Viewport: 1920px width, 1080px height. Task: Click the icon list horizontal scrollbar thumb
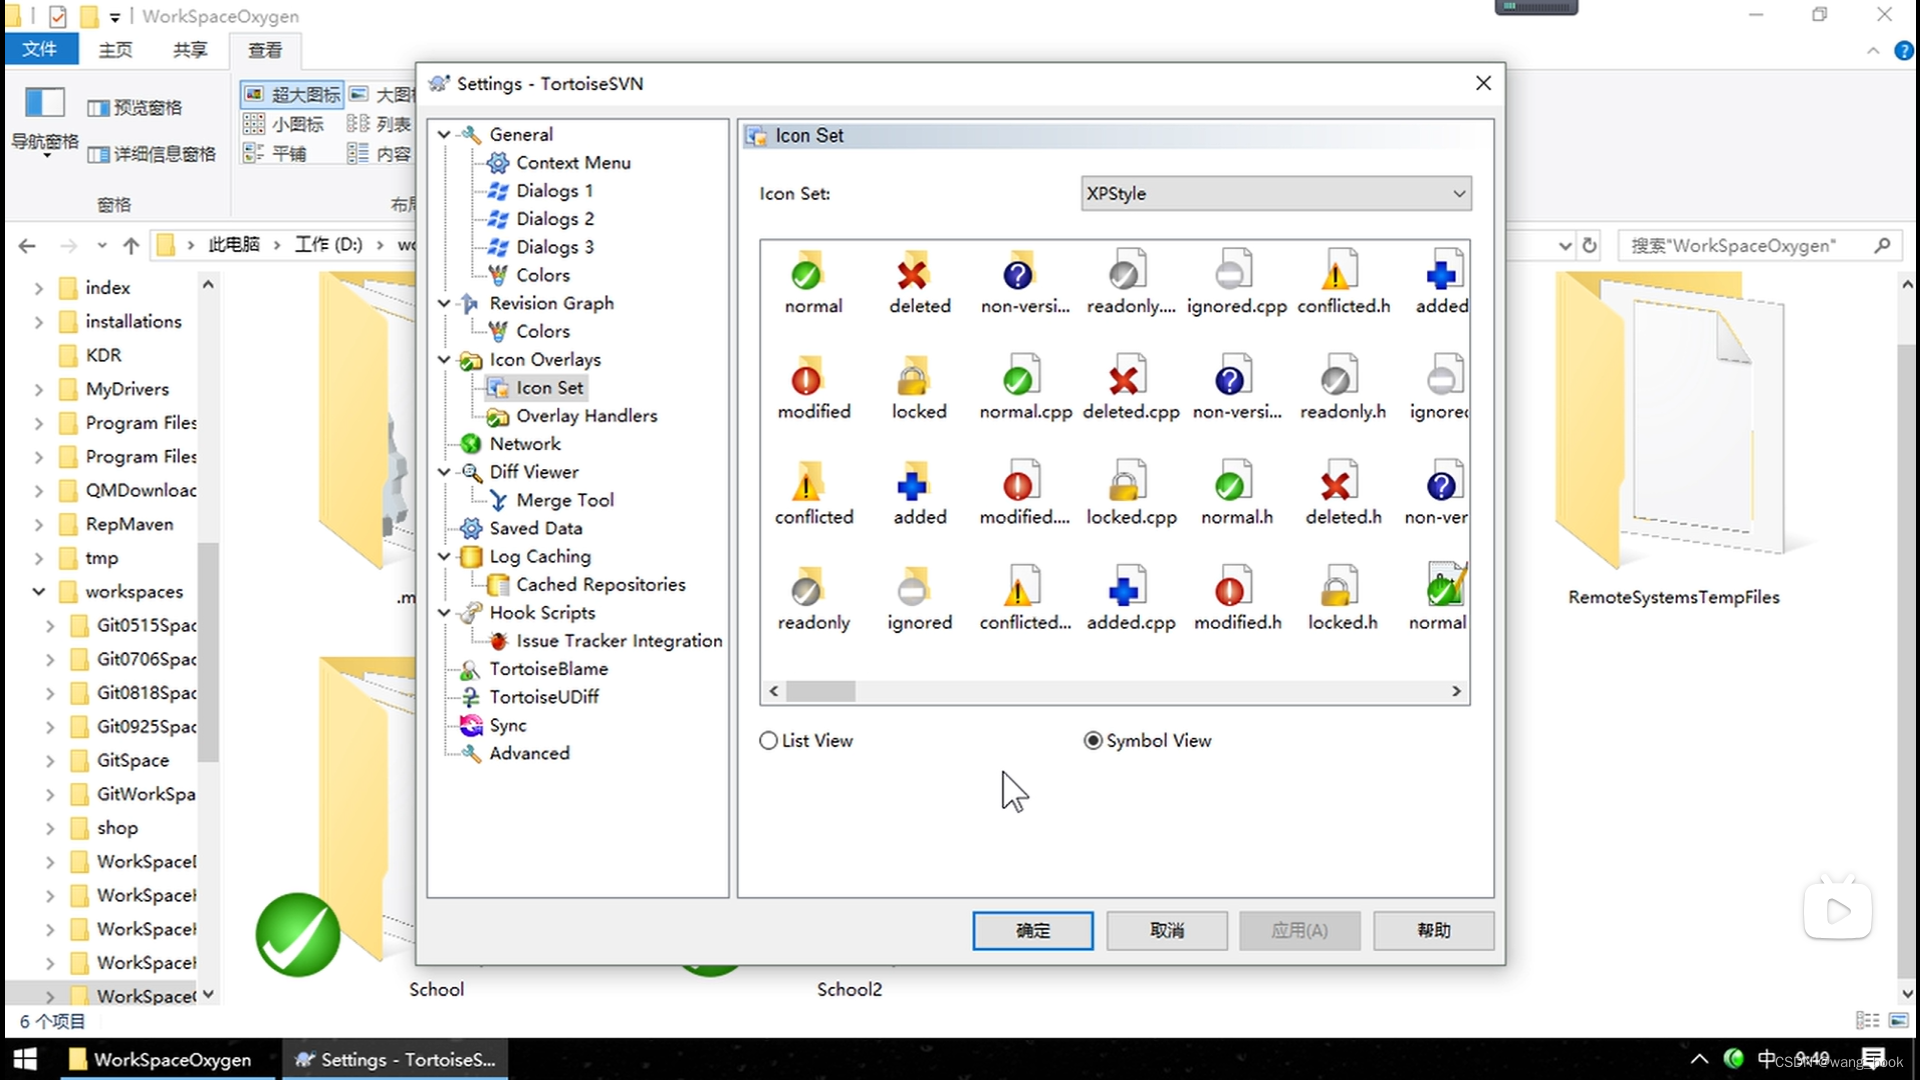[820, 691]
